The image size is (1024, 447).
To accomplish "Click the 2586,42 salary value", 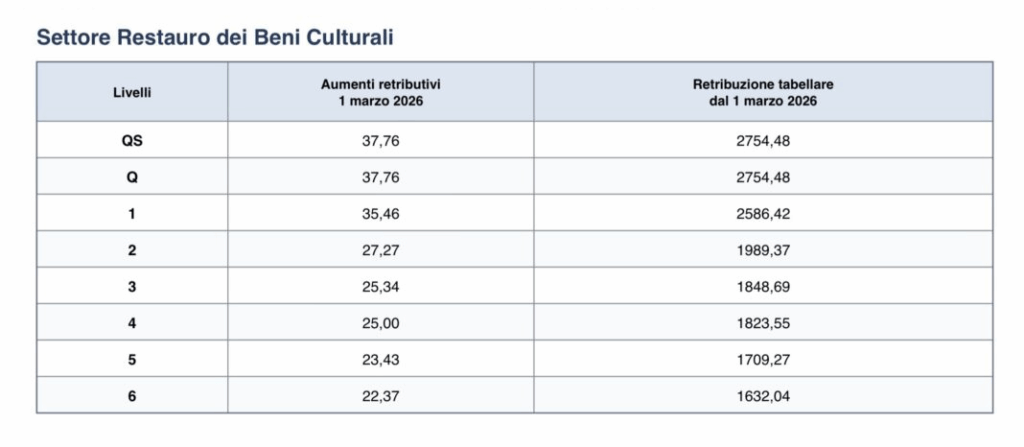I will pyautogui.click(x=763, y=213).
